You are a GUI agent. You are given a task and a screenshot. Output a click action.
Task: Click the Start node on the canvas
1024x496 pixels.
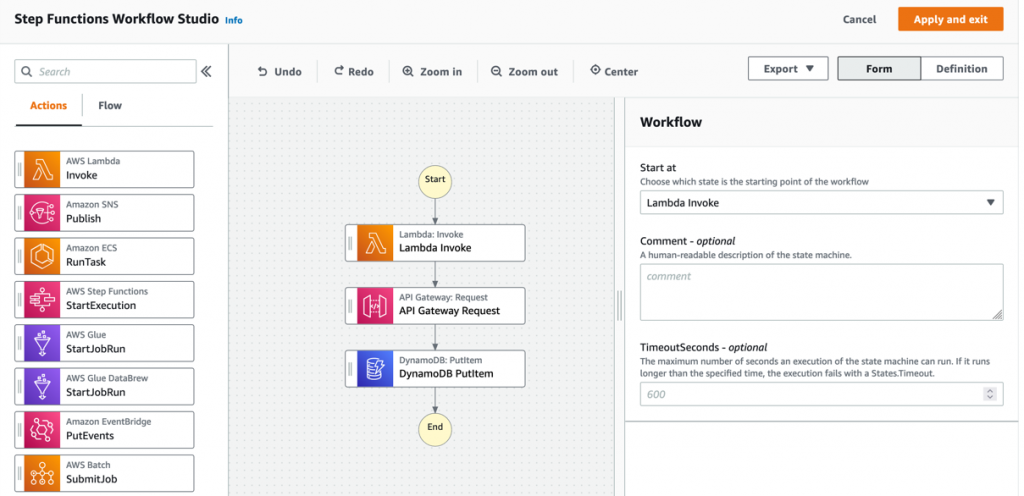pos(435,180)
